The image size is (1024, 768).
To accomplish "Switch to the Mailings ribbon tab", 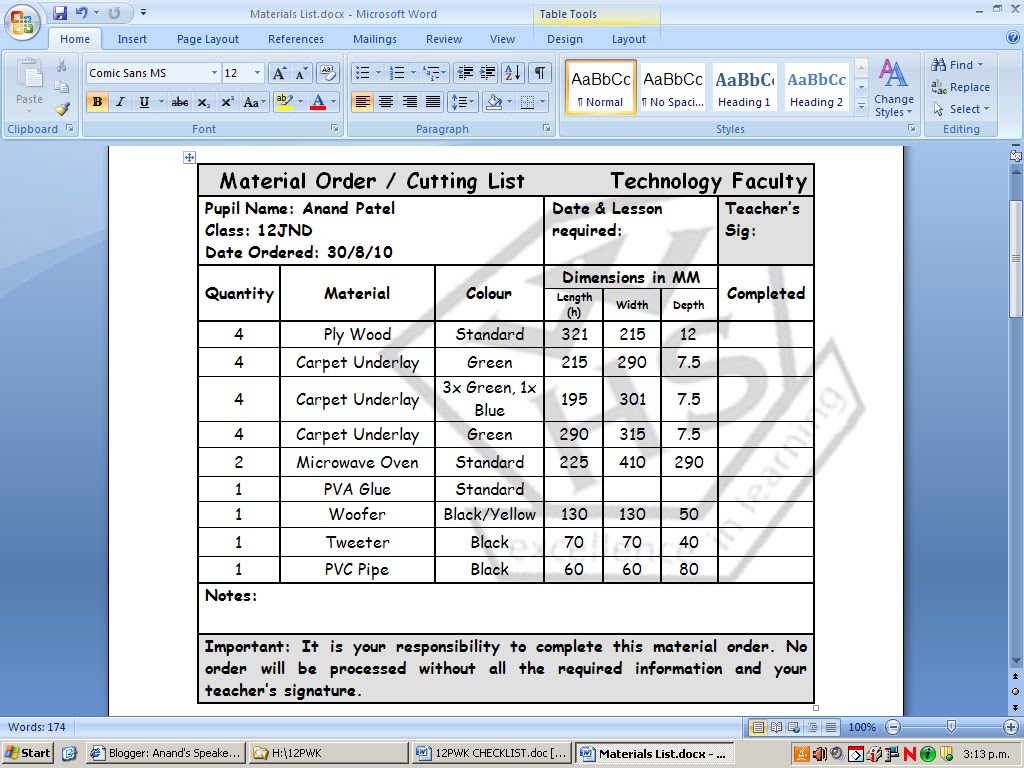I will pyautogui.click(x=374, y=39).
